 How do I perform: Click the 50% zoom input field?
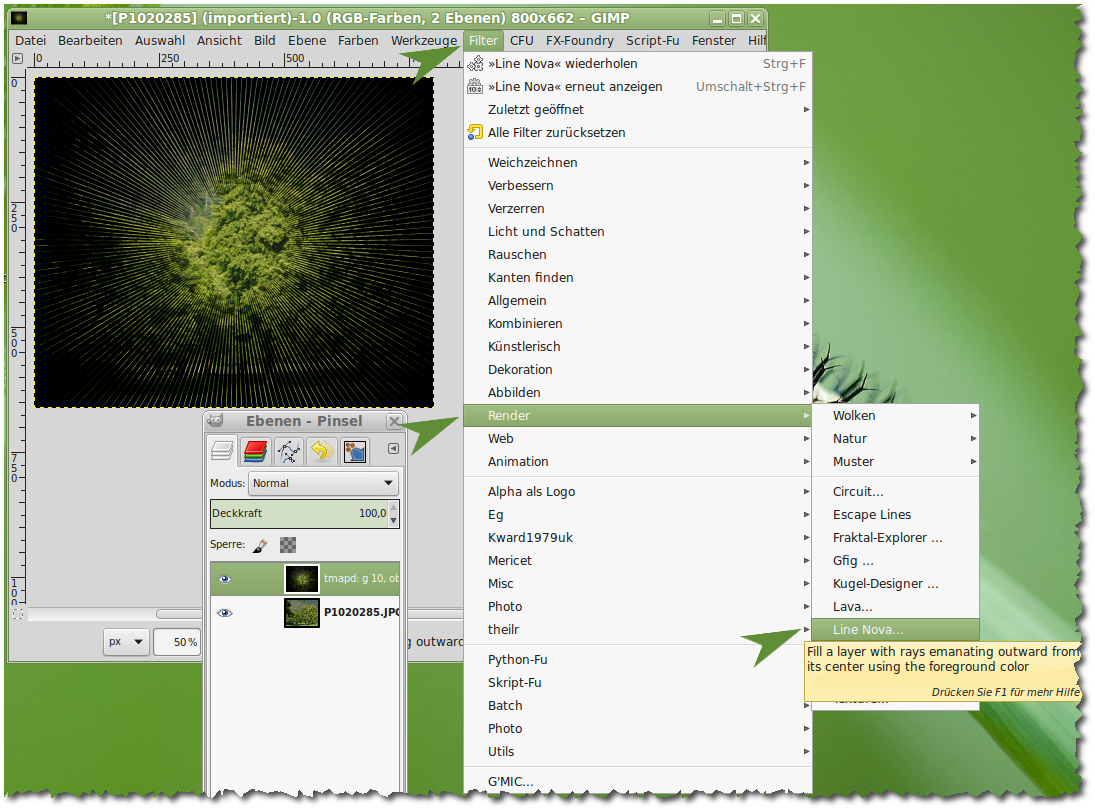tap(178, 642)
